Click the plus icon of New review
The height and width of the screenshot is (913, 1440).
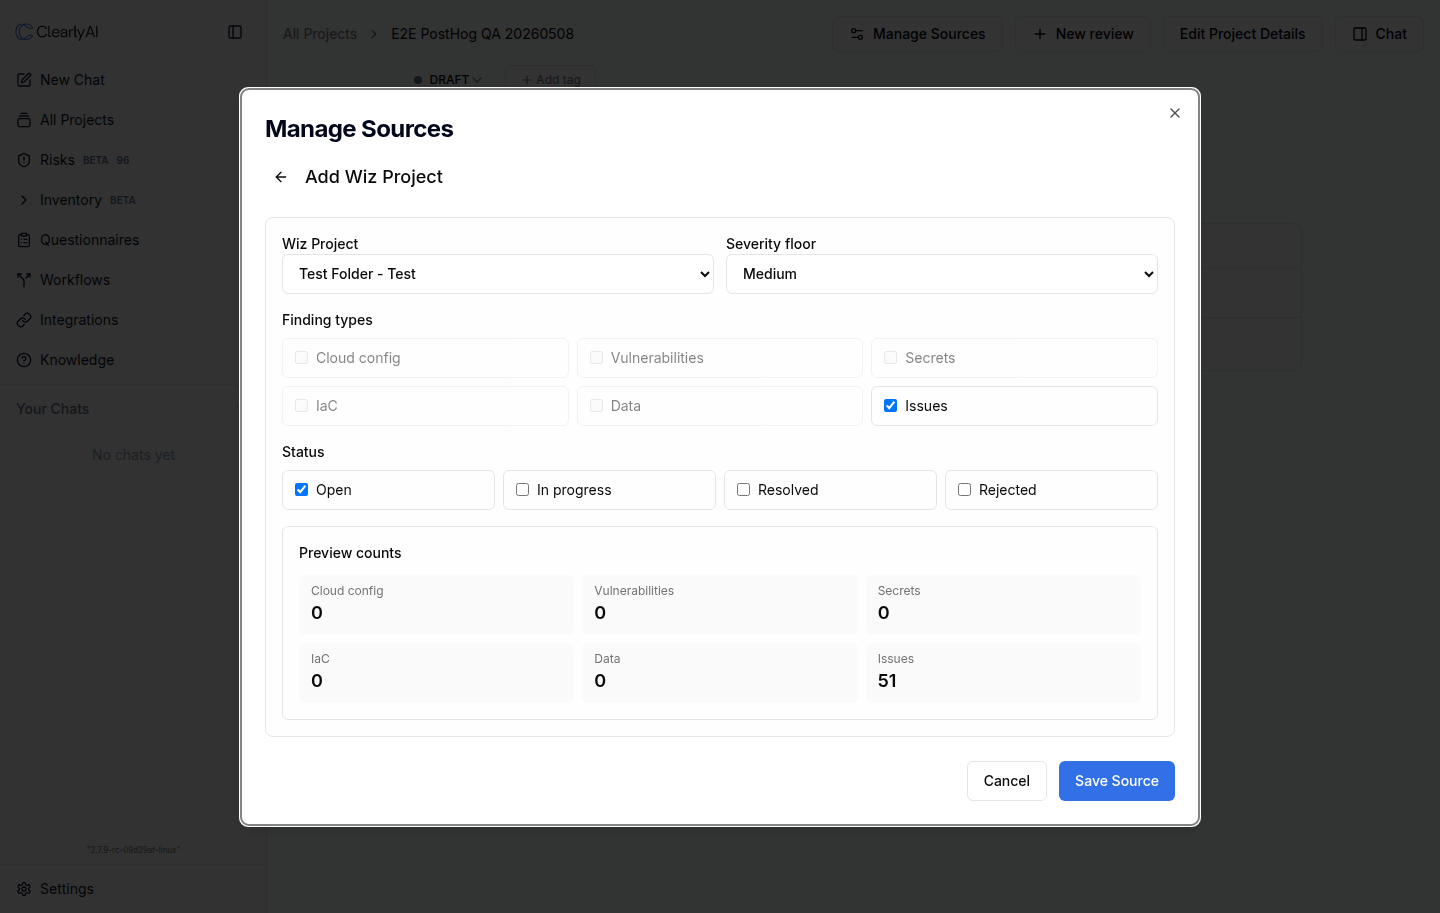point(1040,34)
